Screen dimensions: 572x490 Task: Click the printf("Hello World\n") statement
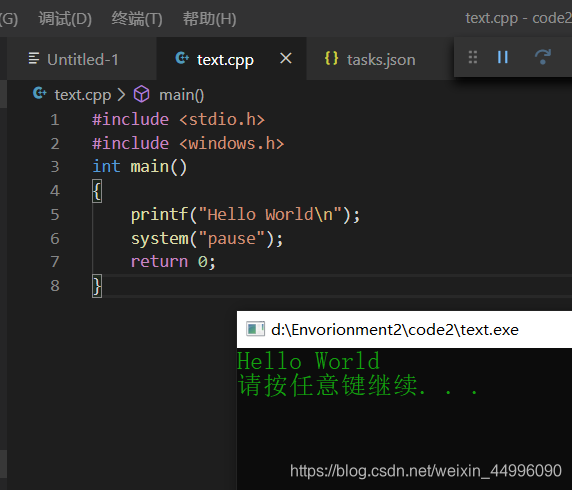click(246, 215)
